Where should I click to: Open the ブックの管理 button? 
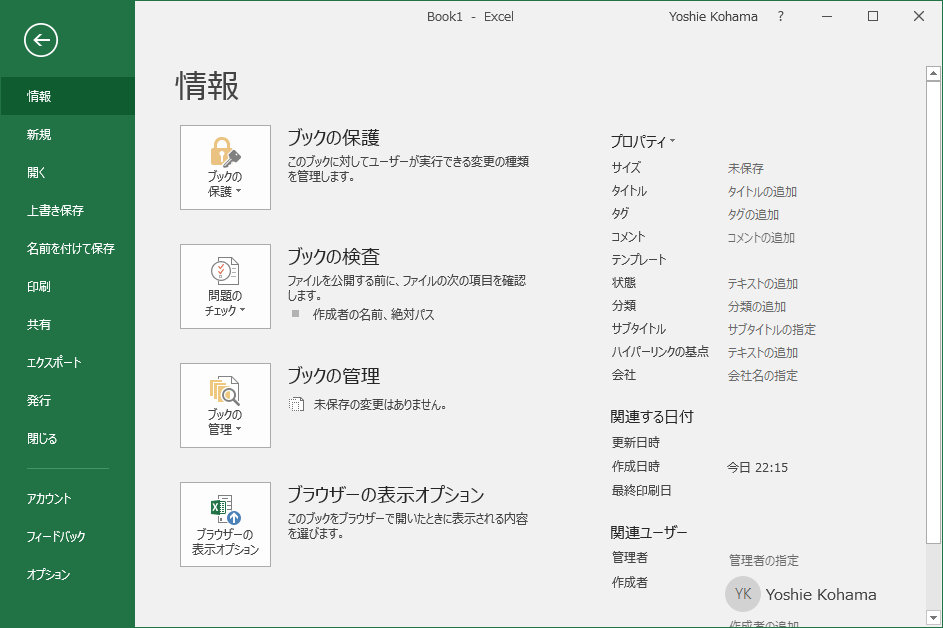click(x=226, y=405)
